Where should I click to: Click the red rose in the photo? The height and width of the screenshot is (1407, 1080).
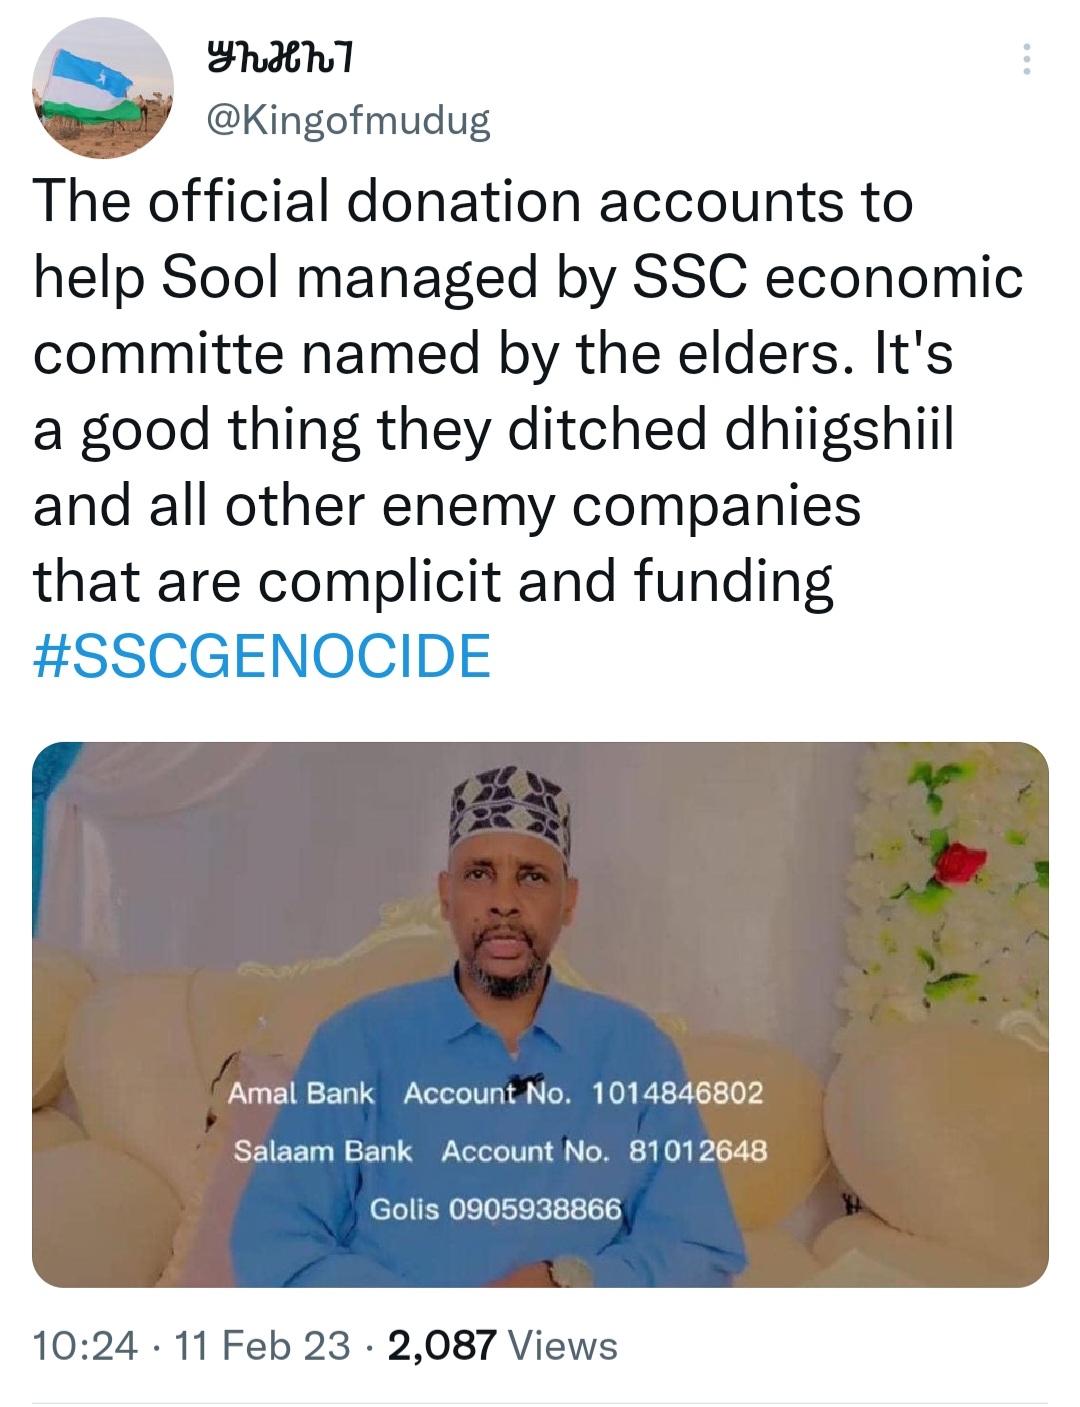tap(961, 858)
